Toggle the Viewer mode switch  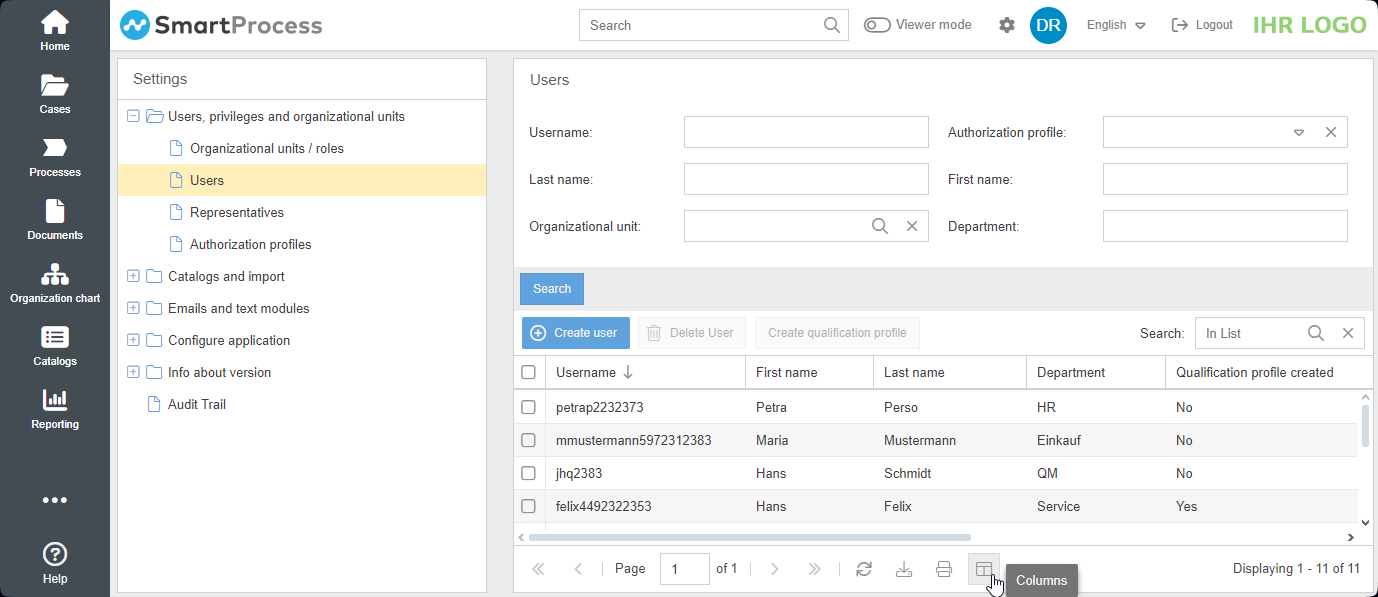pyautogui.click(x=877, y=25)
